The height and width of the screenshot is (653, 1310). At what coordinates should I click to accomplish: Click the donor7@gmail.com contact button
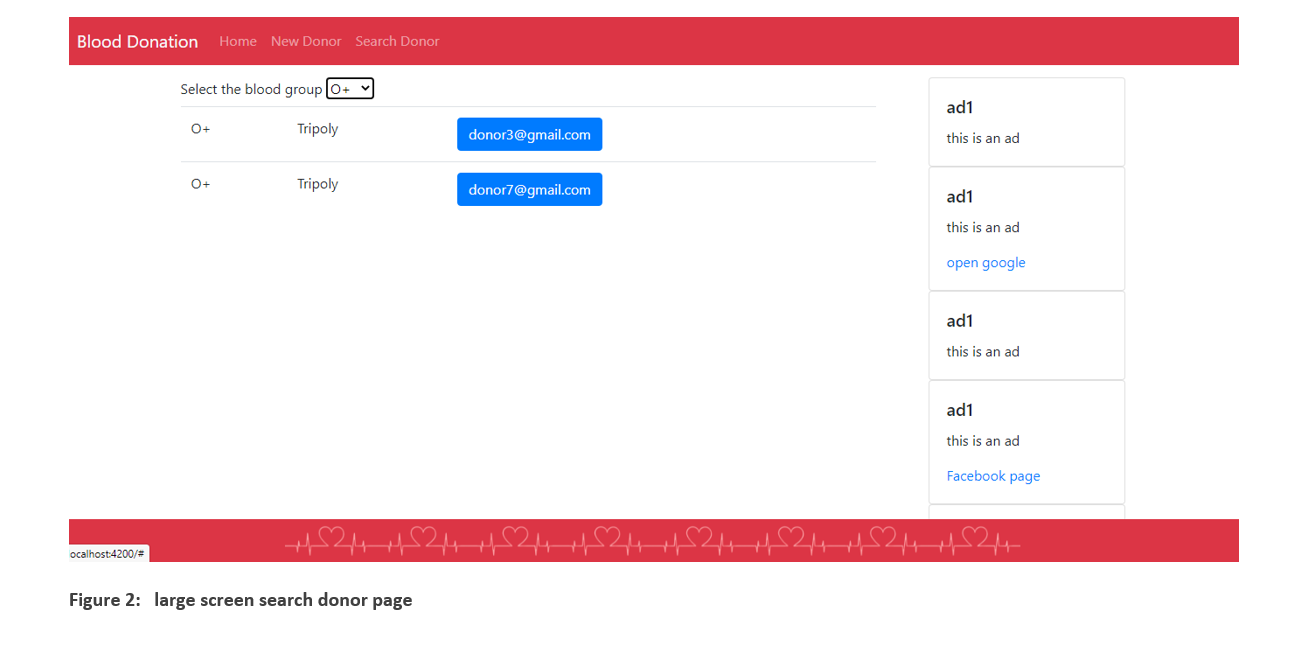[529, 189]
